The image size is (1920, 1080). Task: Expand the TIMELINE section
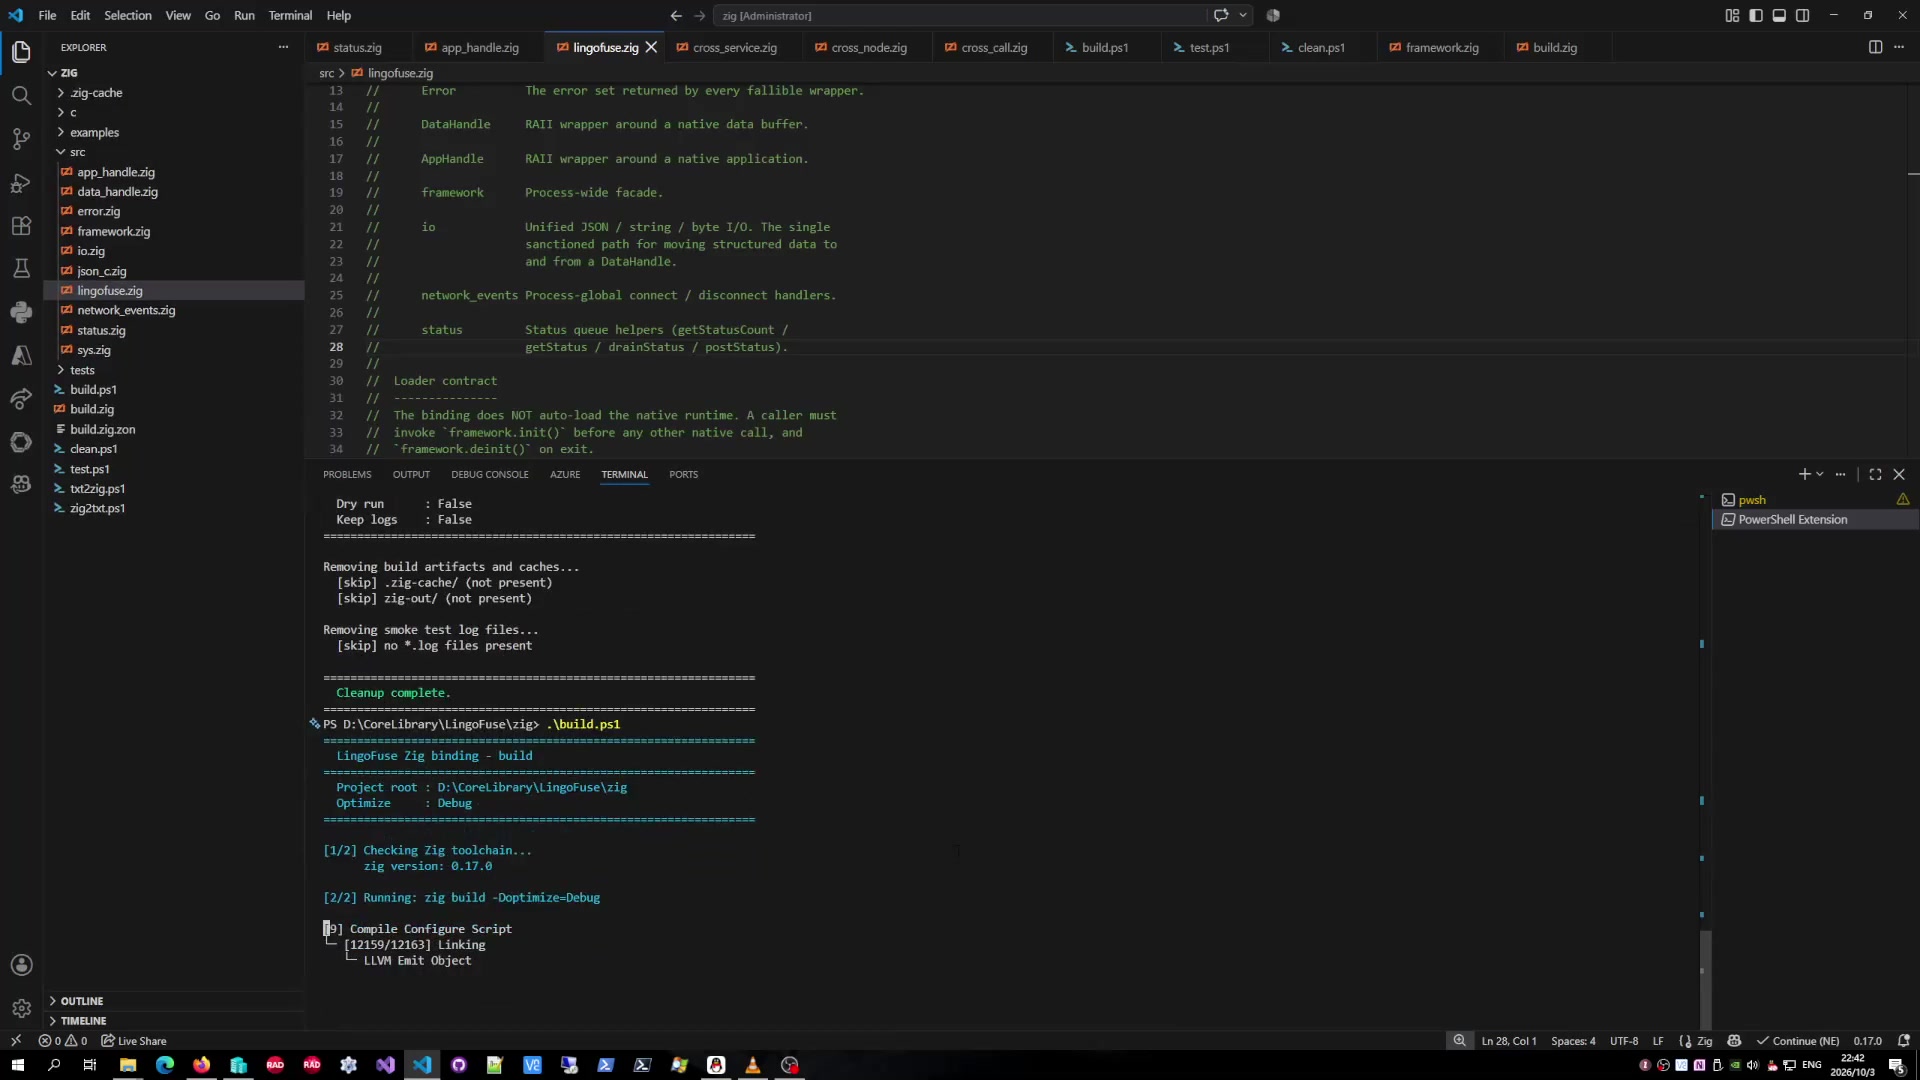coord(83,1021)
